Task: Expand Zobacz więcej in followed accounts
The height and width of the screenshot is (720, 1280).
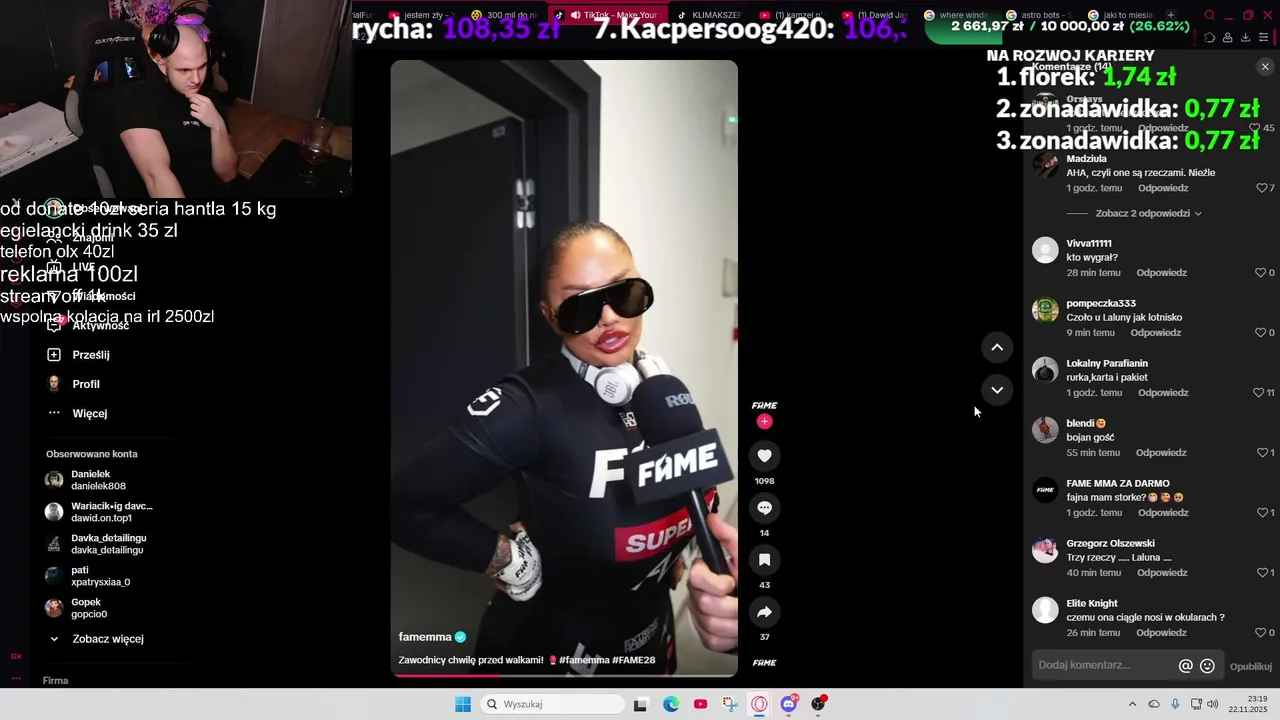Action: tap(108, 639)
